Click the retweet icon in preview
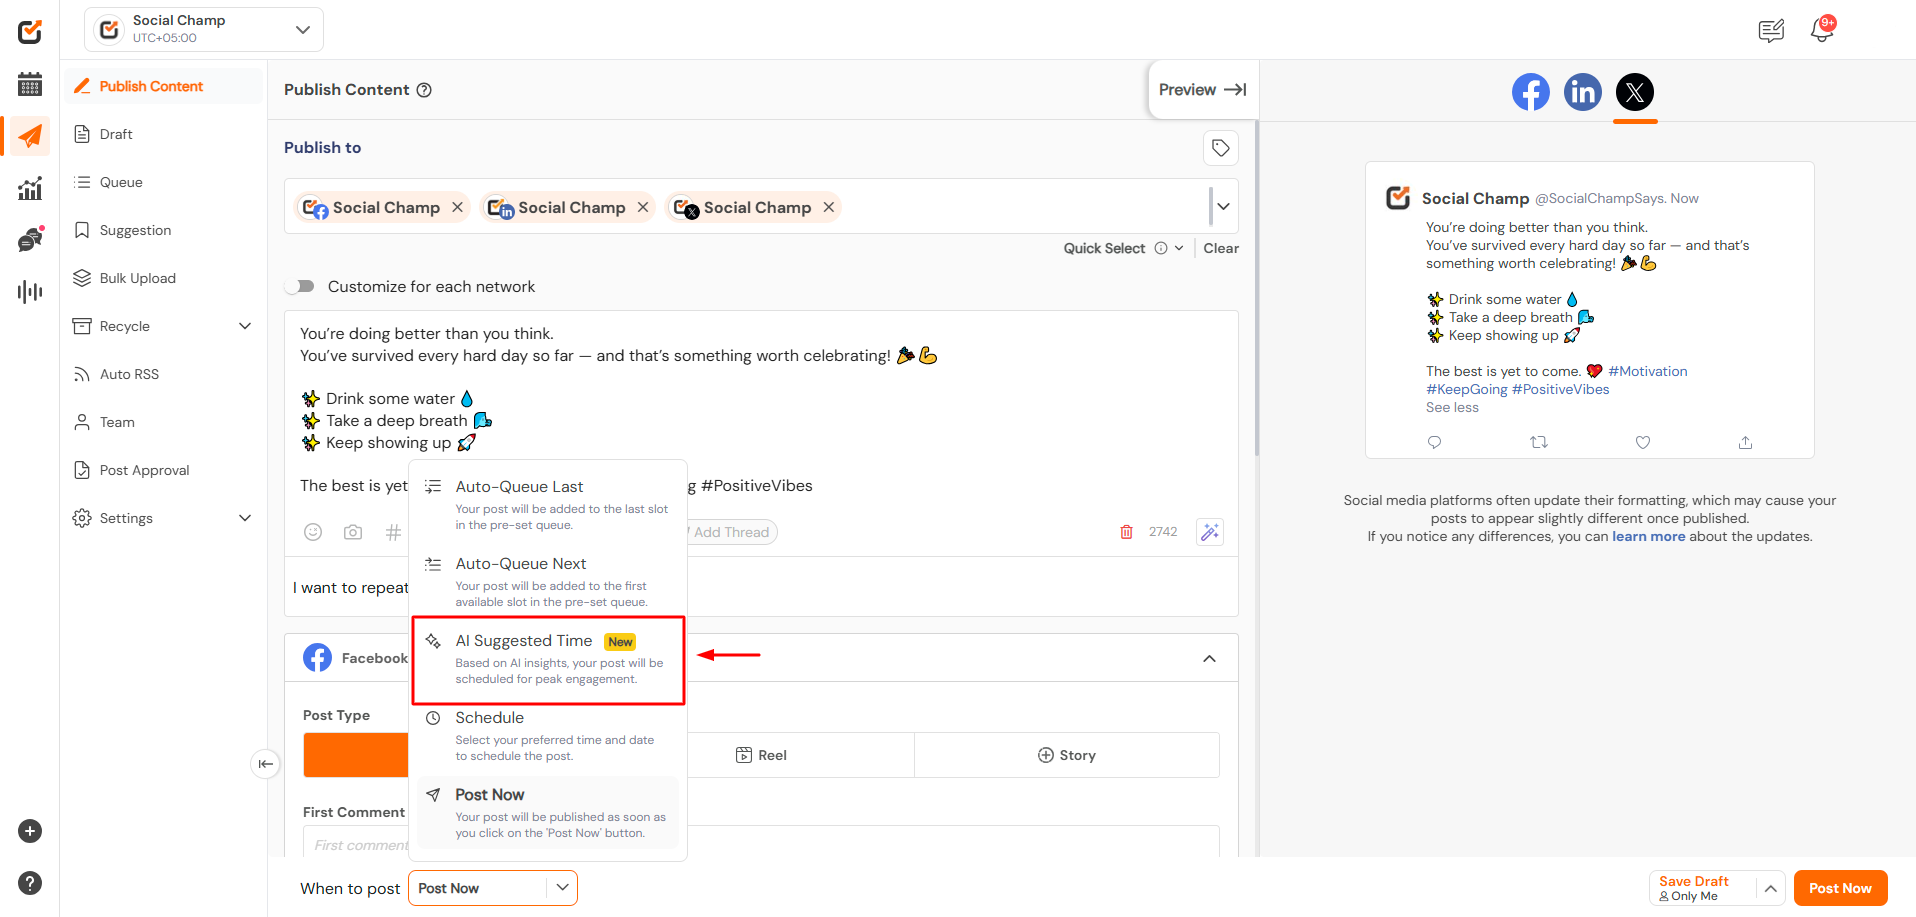Screen dimensions: 1916x917 pos(1539,442)
